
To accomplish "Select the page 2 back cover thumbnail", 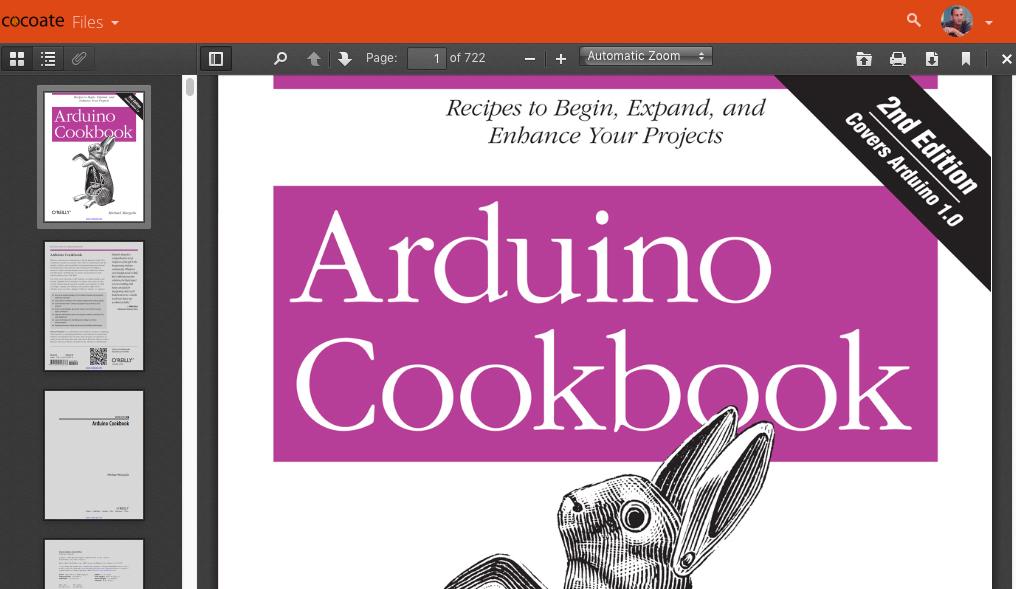I will point(94,306).
